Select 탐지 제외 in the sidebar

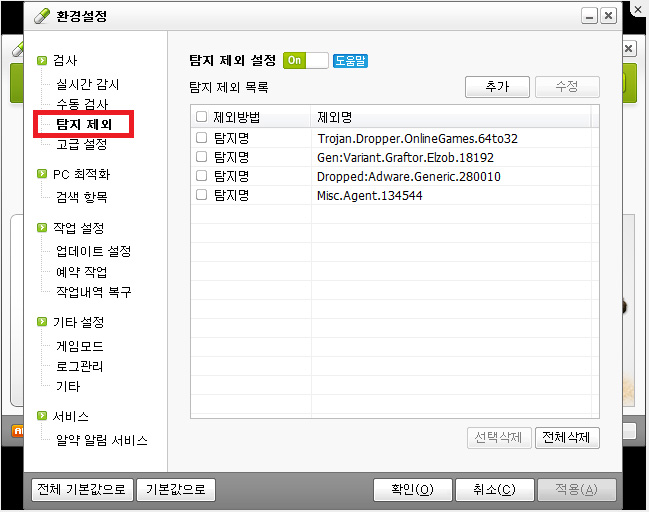[84, 124]
